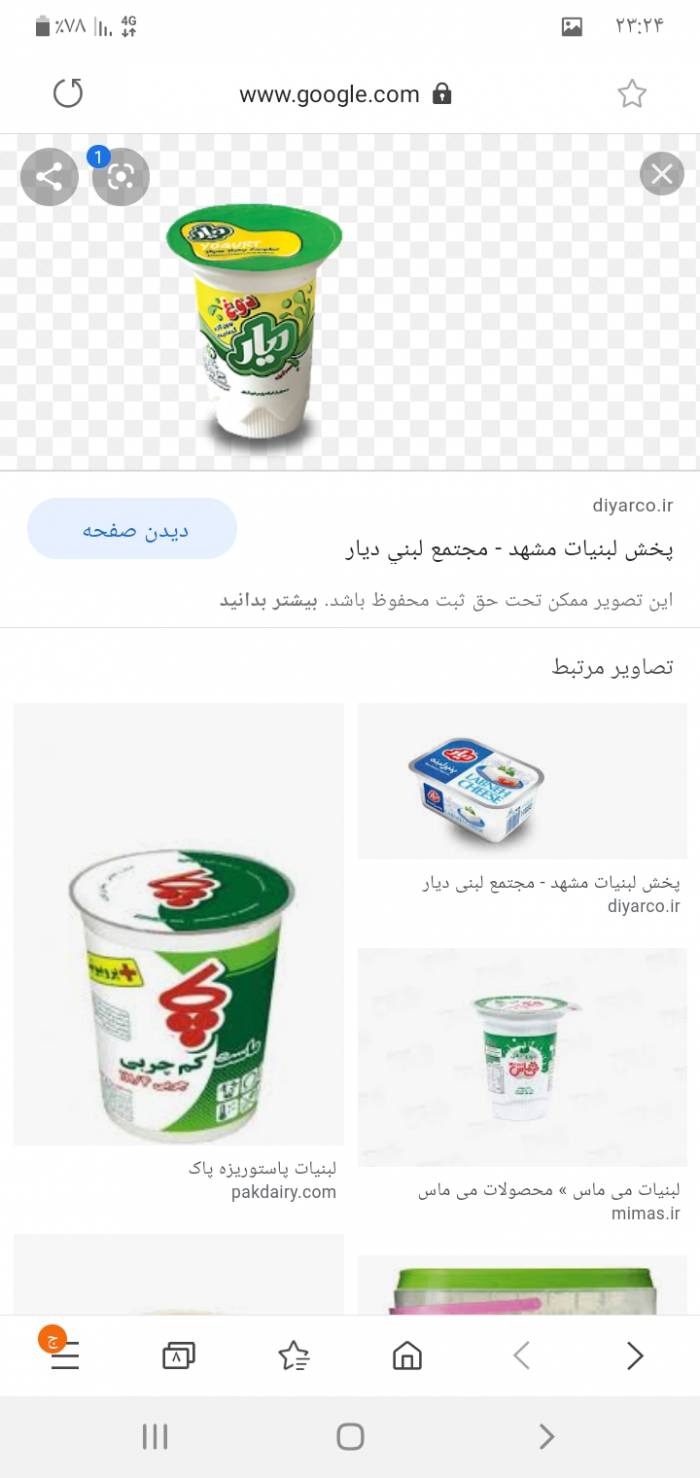Tap the دیدن صفحه button
The width and height of the screenshot is (700, 1478).
coord(132,529)
